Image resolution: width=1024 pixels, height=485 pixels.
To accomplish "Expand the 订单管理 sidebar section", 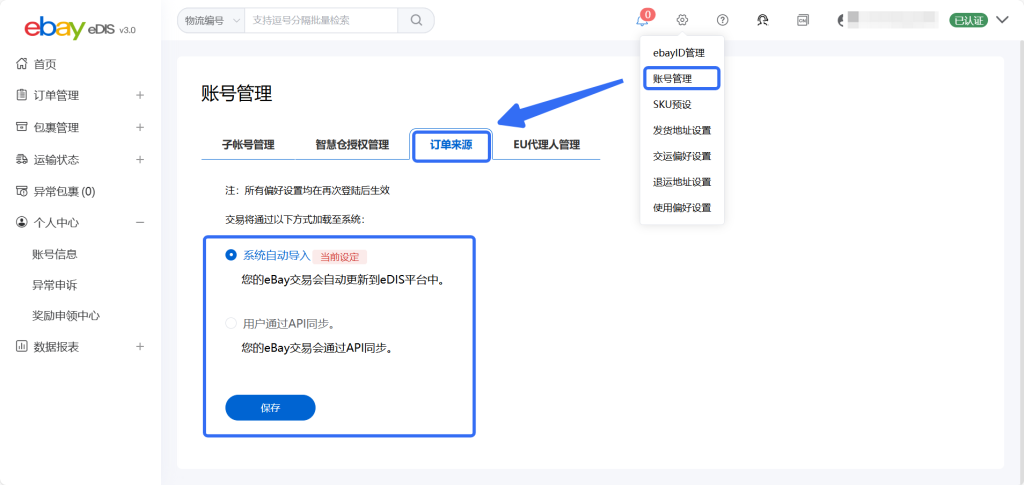I will coord(140,96).
